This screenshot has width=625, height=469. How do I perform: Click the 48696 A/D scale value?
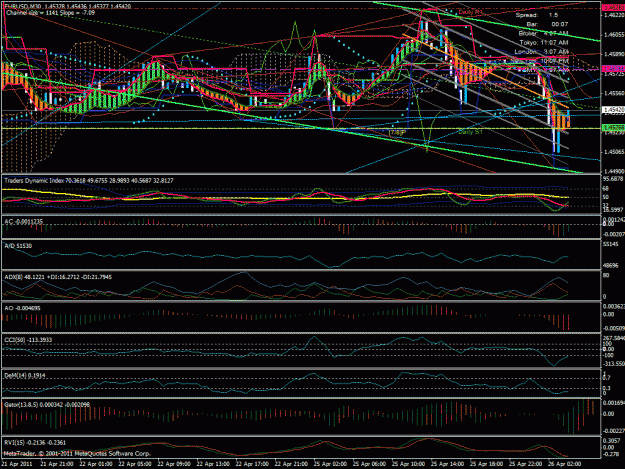click(x=611, y=265)
